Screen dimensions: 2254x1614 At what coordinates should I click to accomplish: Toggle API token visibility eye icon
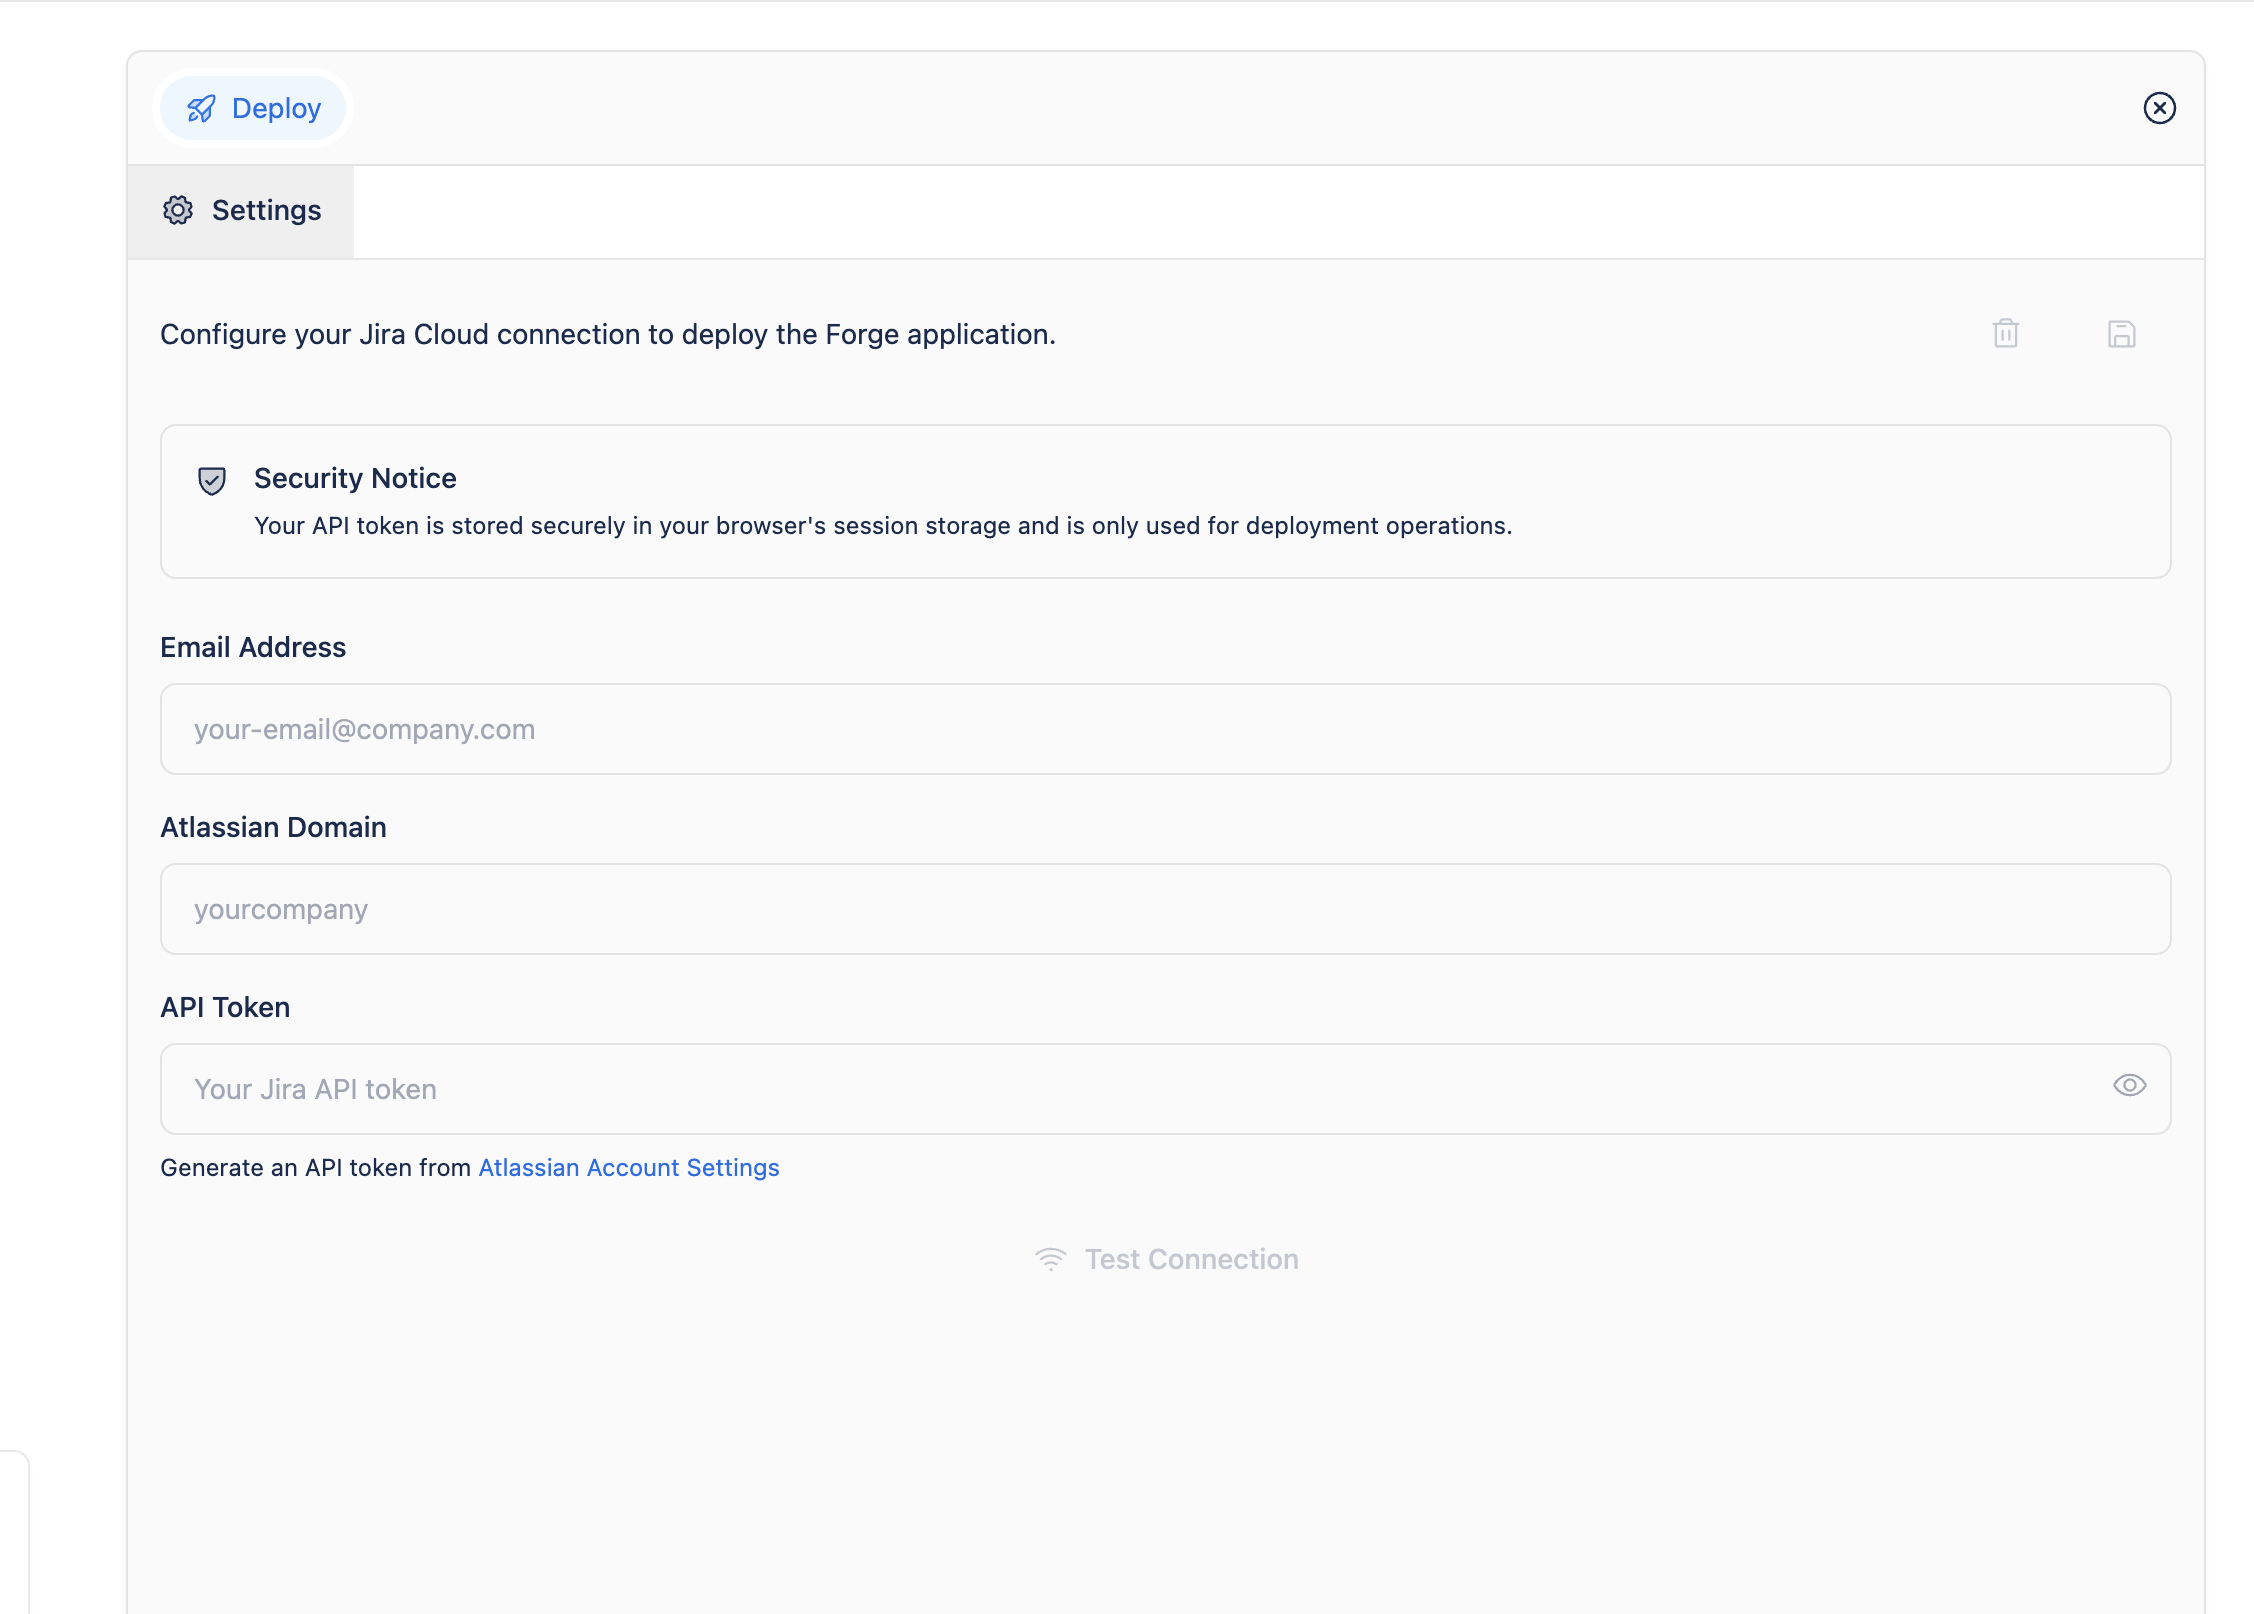(2129, 1086)
